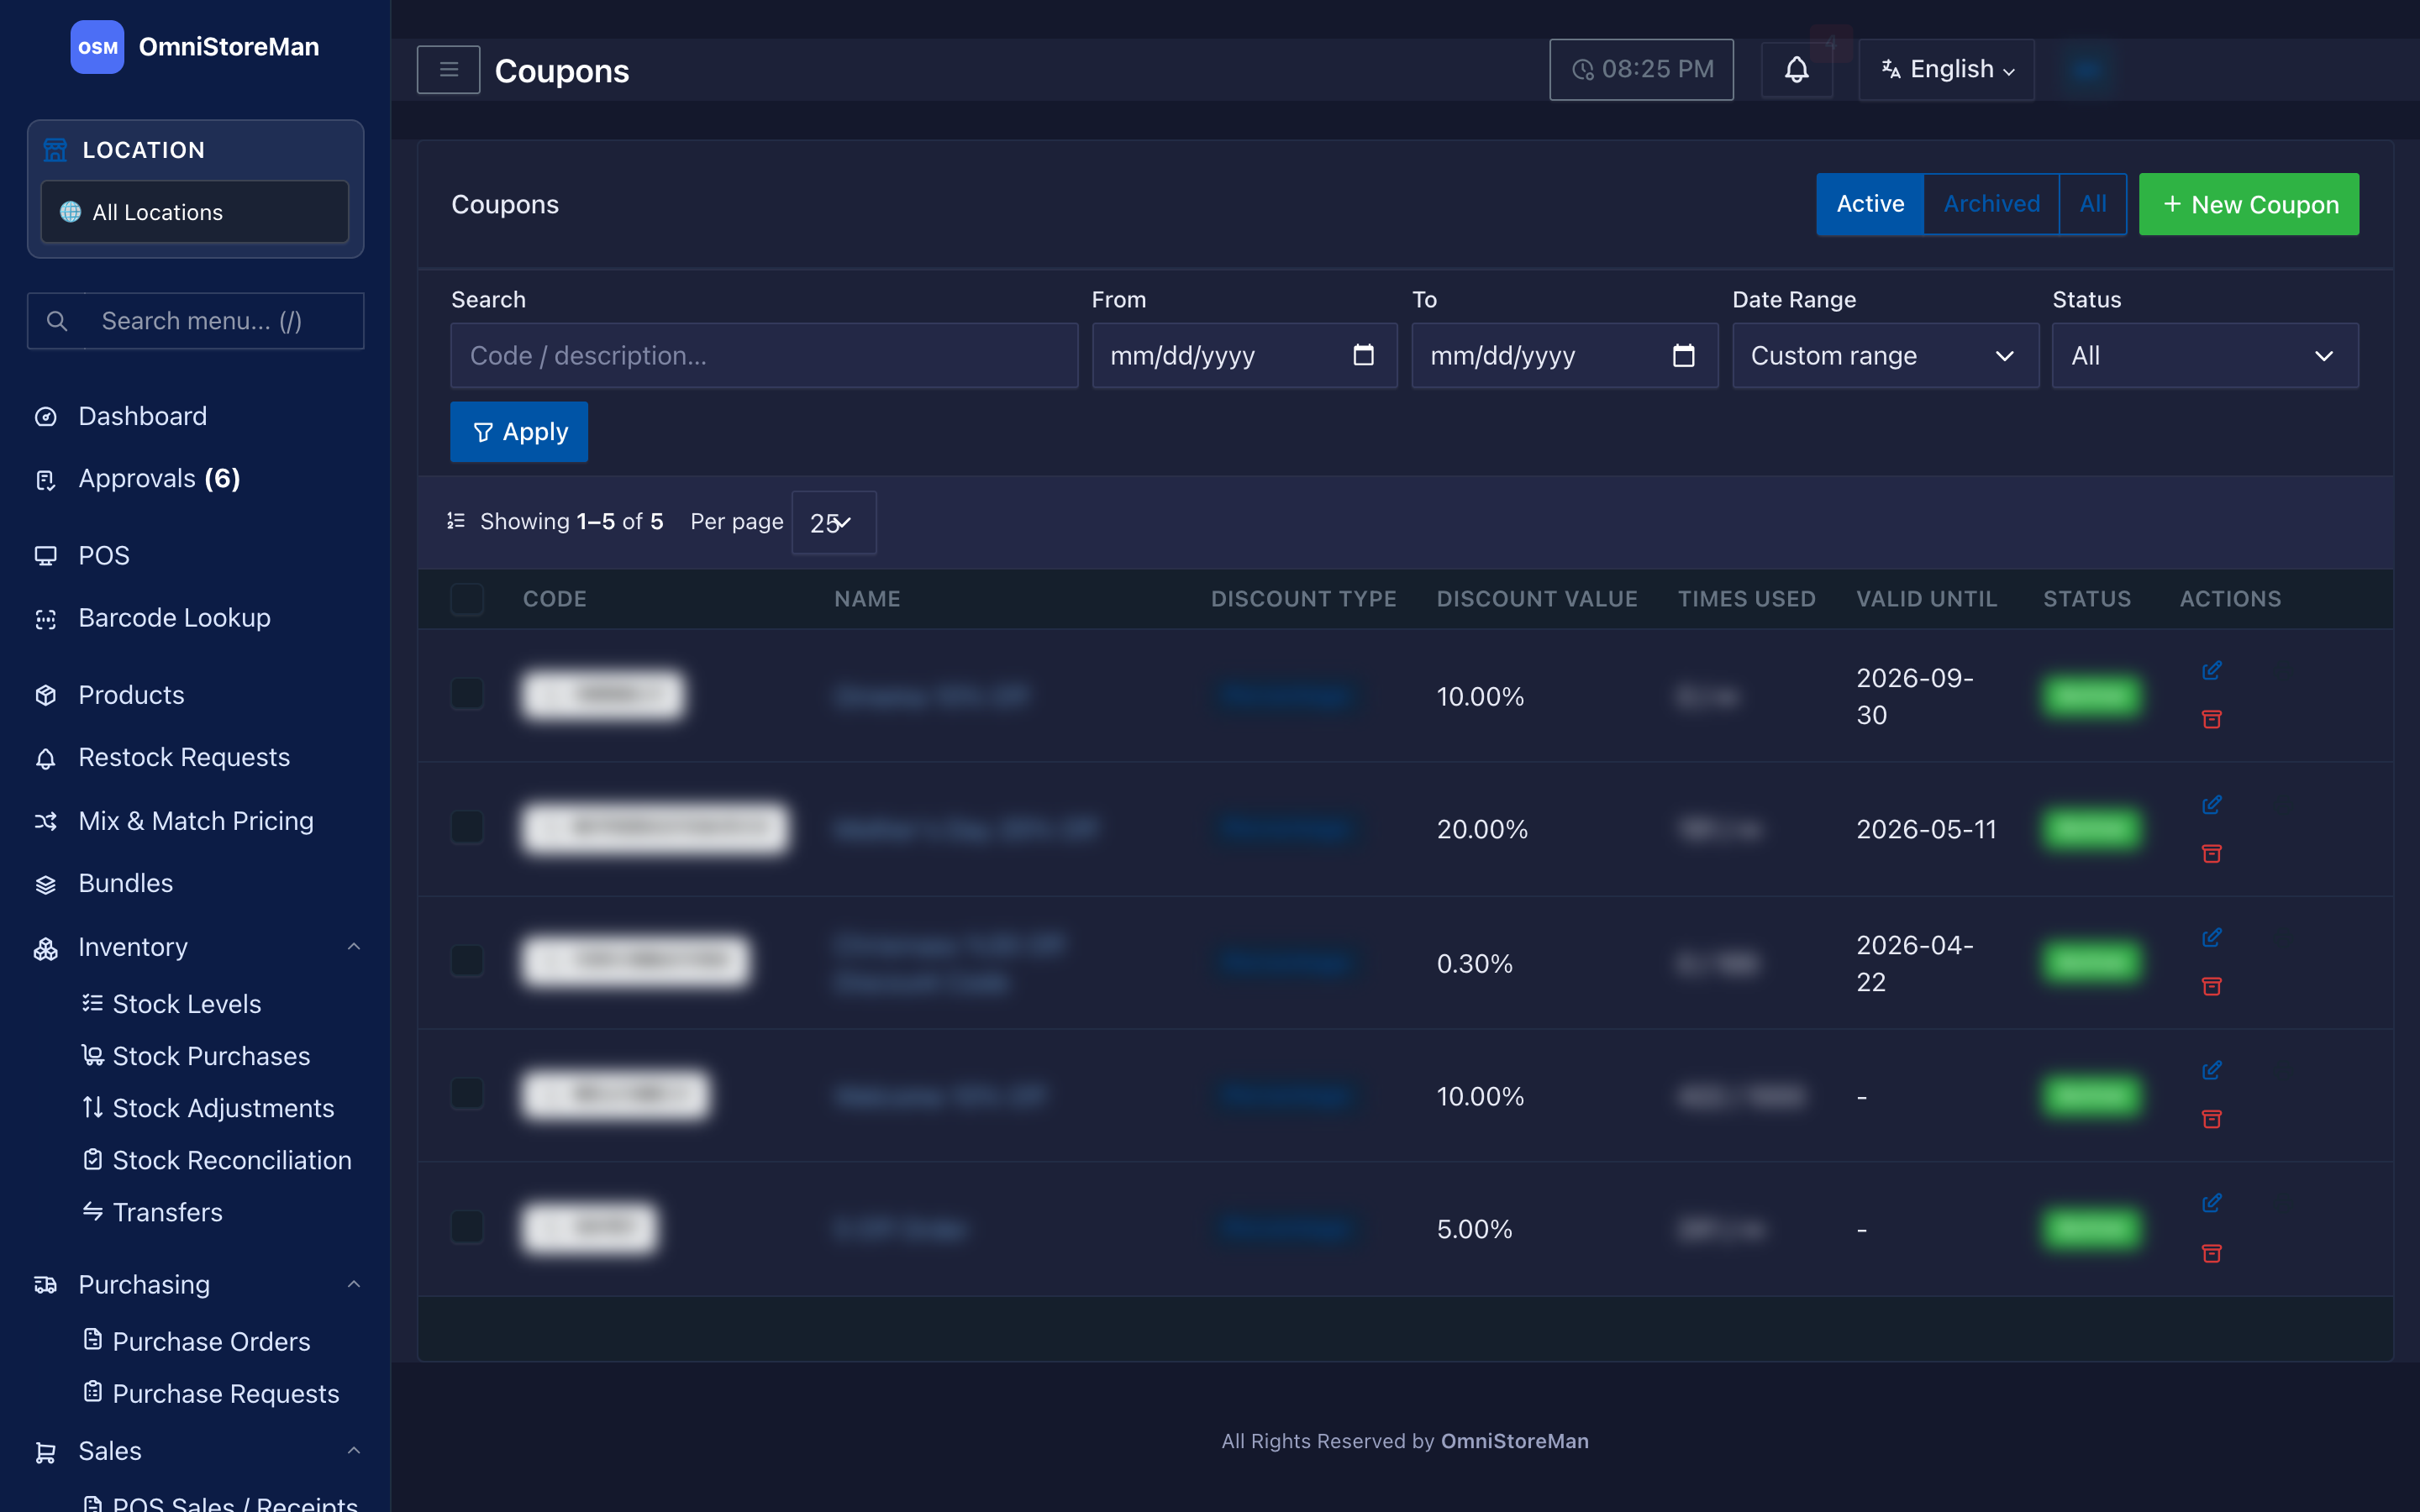The image size is (2420, 1512).
Task: Open calendar picker in From date field
Action: coord(1363,355)
